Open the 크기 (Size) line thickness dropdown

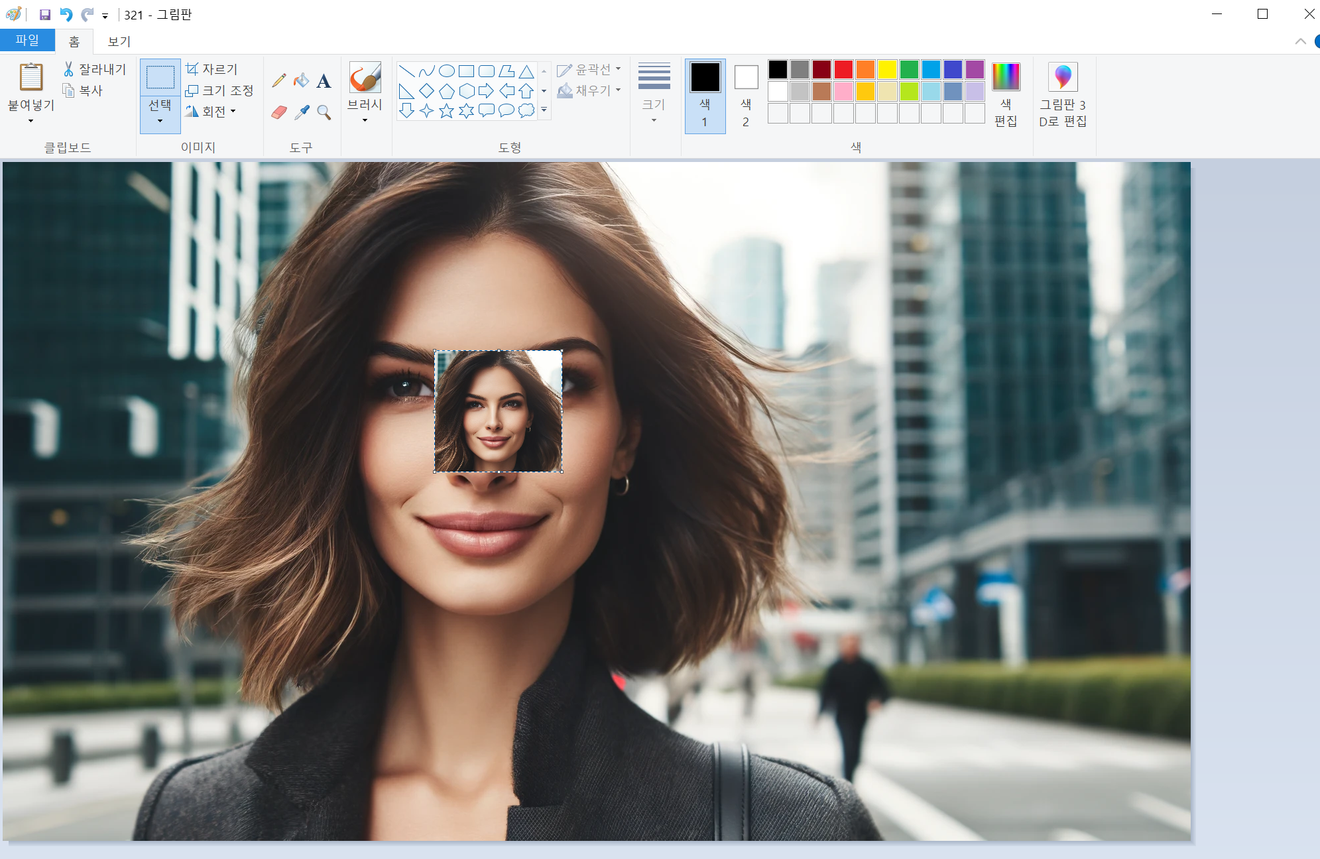point(654,93)
